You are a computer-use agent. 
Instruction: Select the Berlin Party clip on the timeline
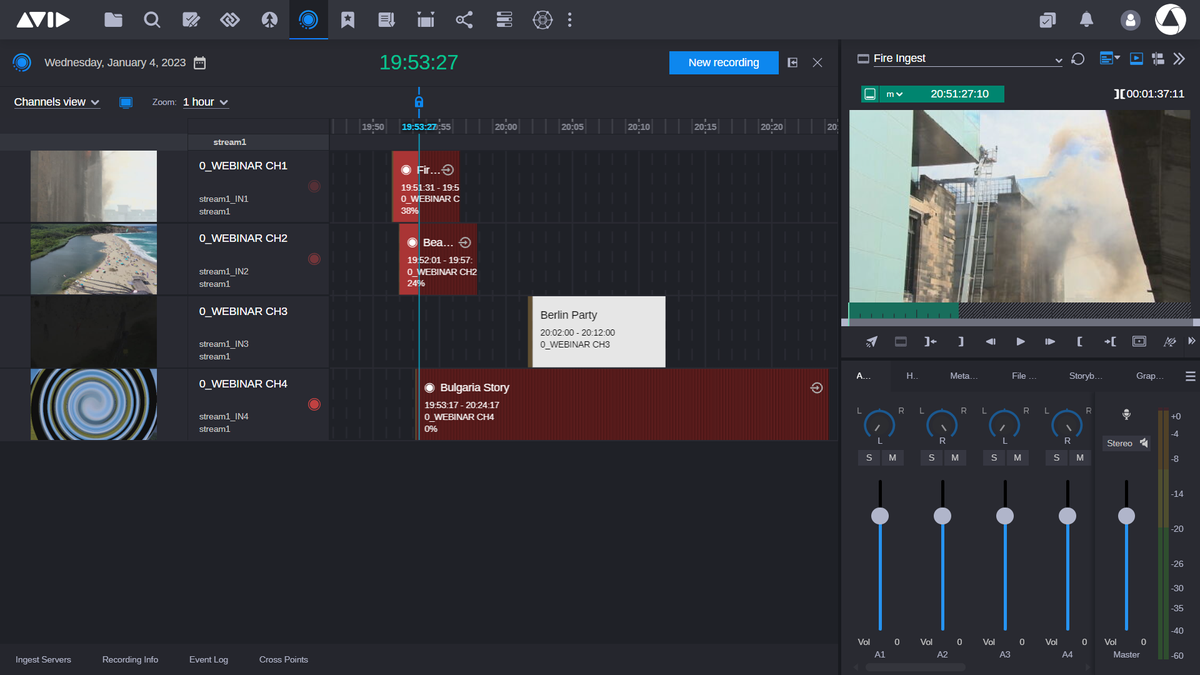pos(595,330)
